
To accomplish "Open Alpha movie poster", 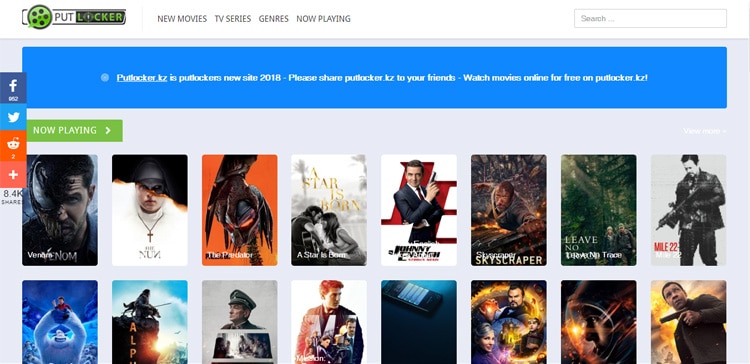I will coord(150,322).
